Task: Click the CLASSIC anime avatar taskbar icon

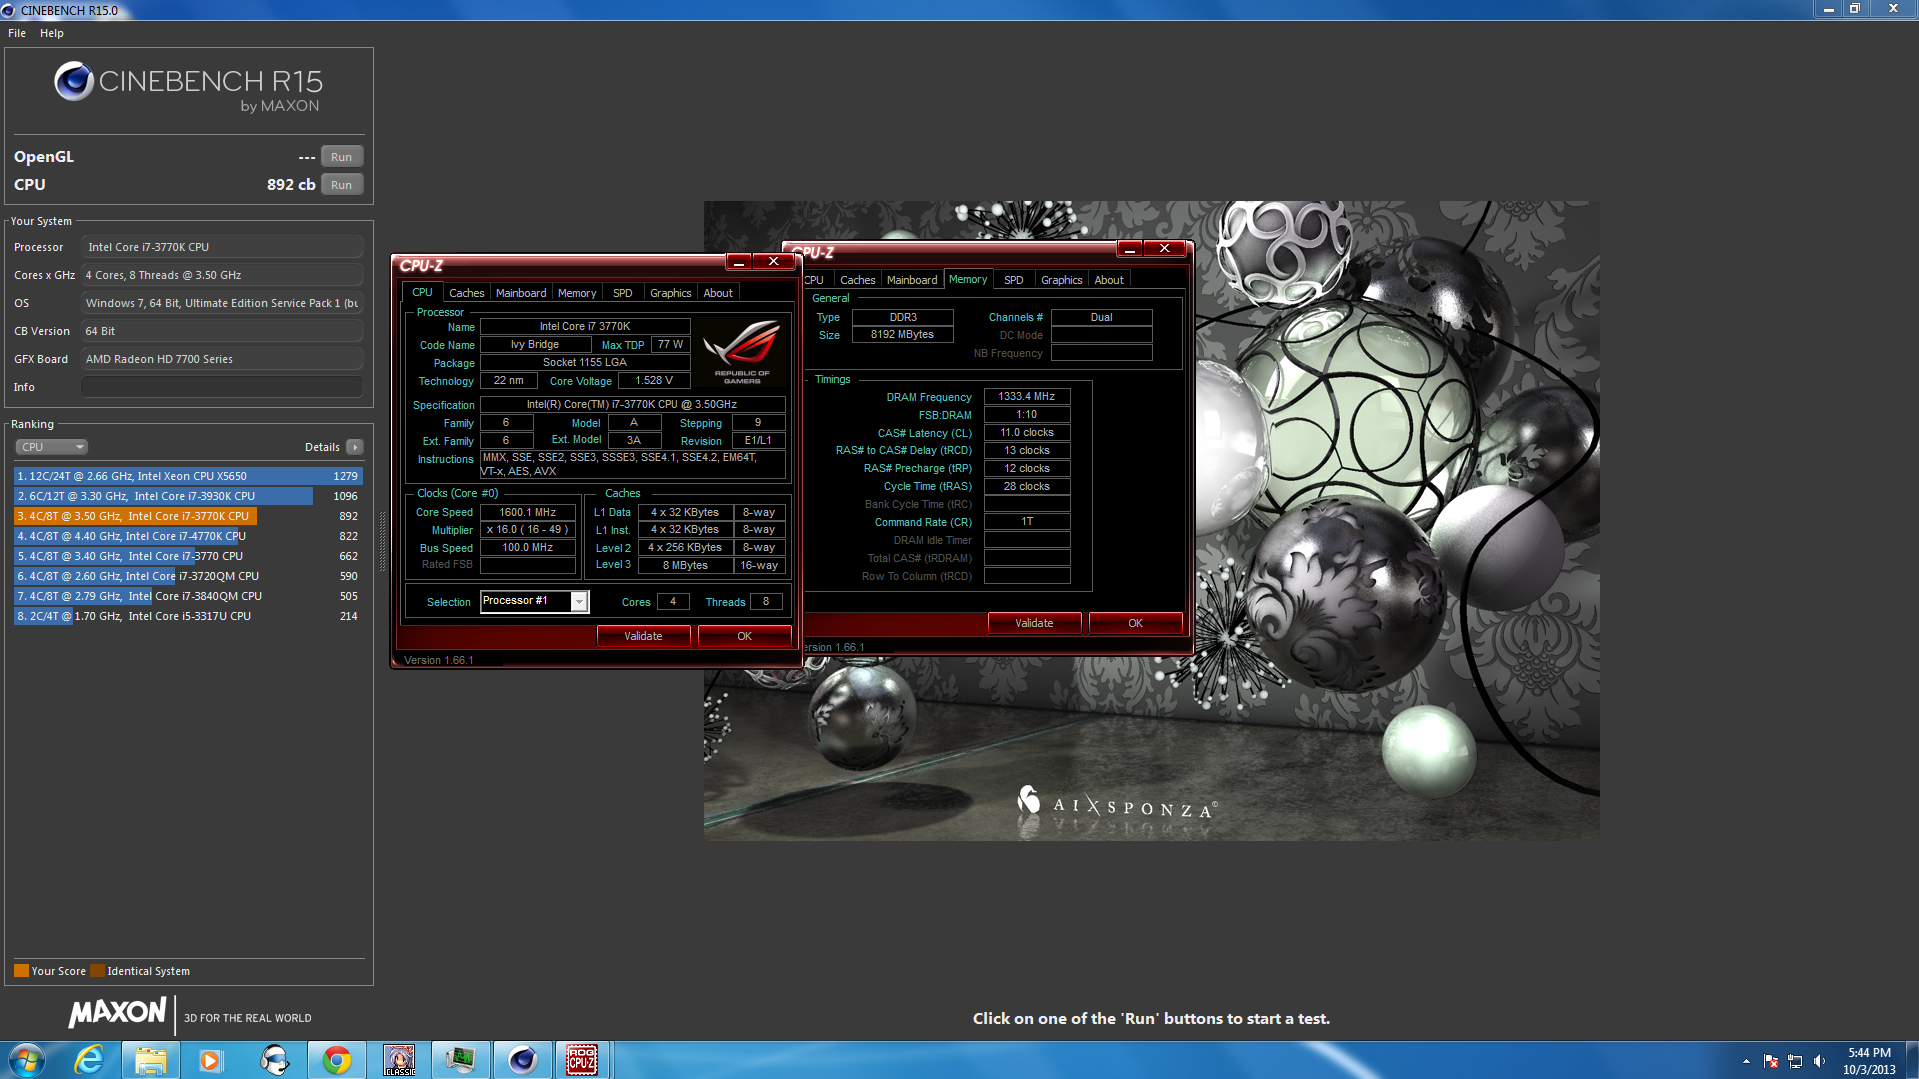Action: [x=399, y=1060]
